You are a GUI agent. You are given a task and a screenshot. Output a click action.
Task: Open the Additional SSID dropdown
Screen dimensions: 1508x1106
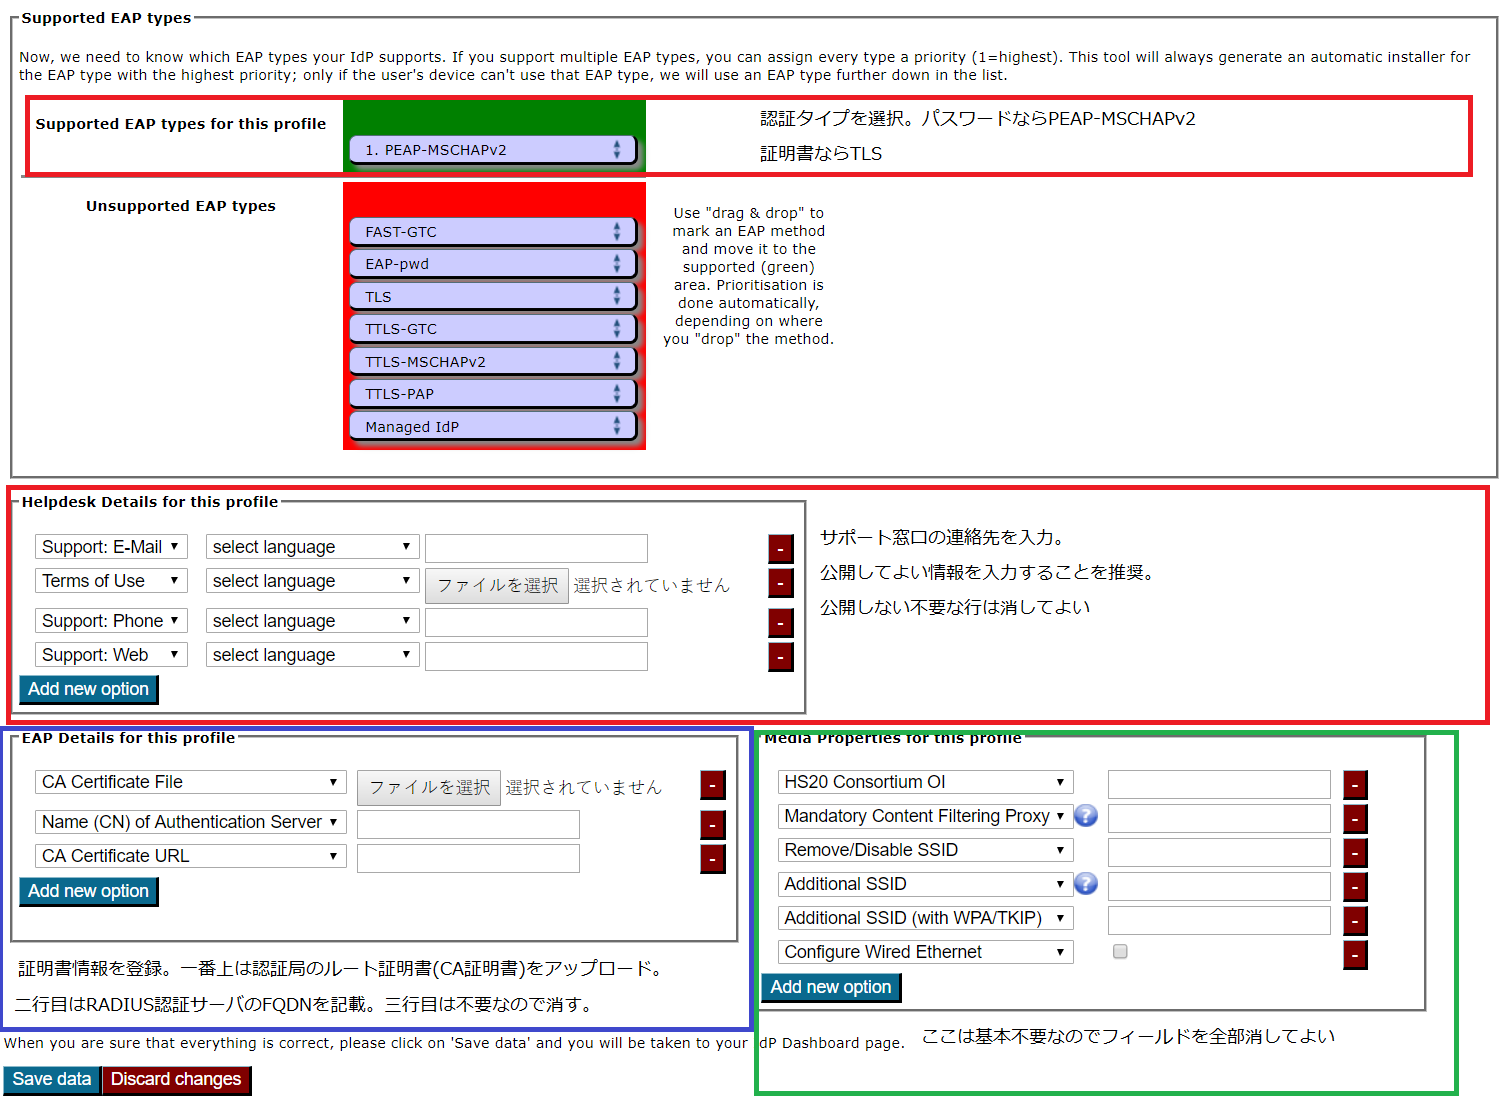(925, 884)
